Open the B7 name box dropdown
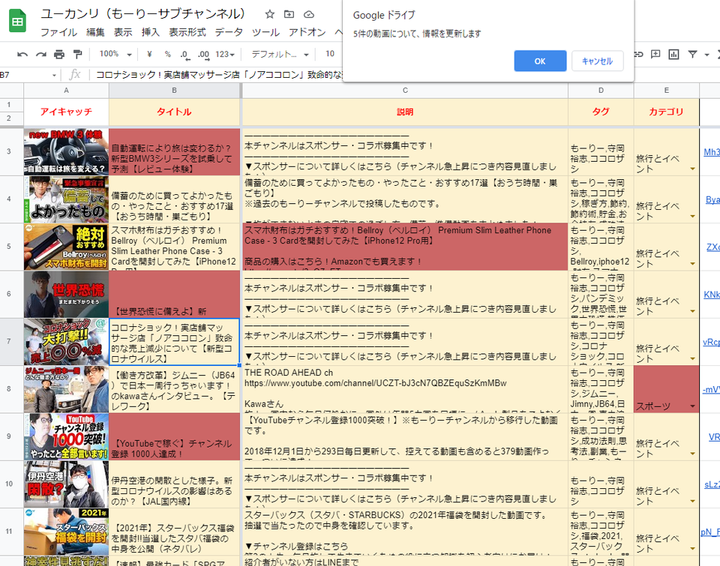The width and height of the screenshot is (720, 566). [54, 75]
